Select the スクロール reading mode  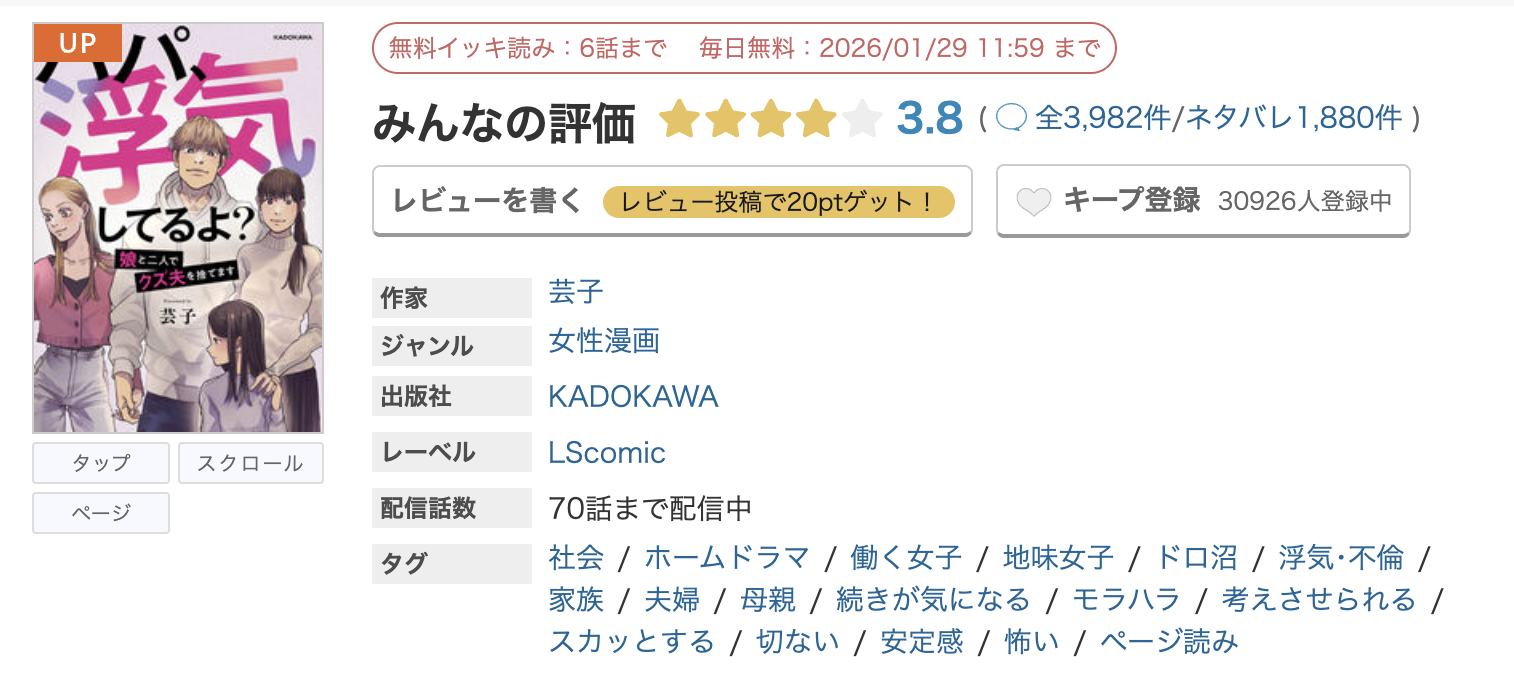pyautogui.click(x=250, y=462)
